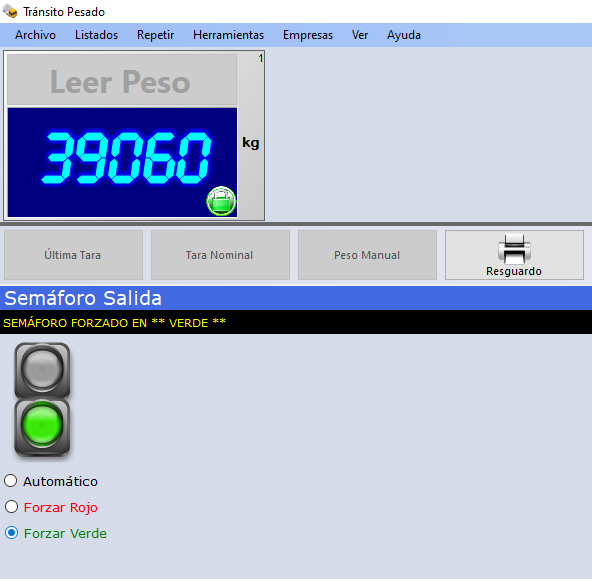Select the Forzar Rojo radio option
This screenshot has height=579, width=592.
pyautogui.click(x=11, y=507)
